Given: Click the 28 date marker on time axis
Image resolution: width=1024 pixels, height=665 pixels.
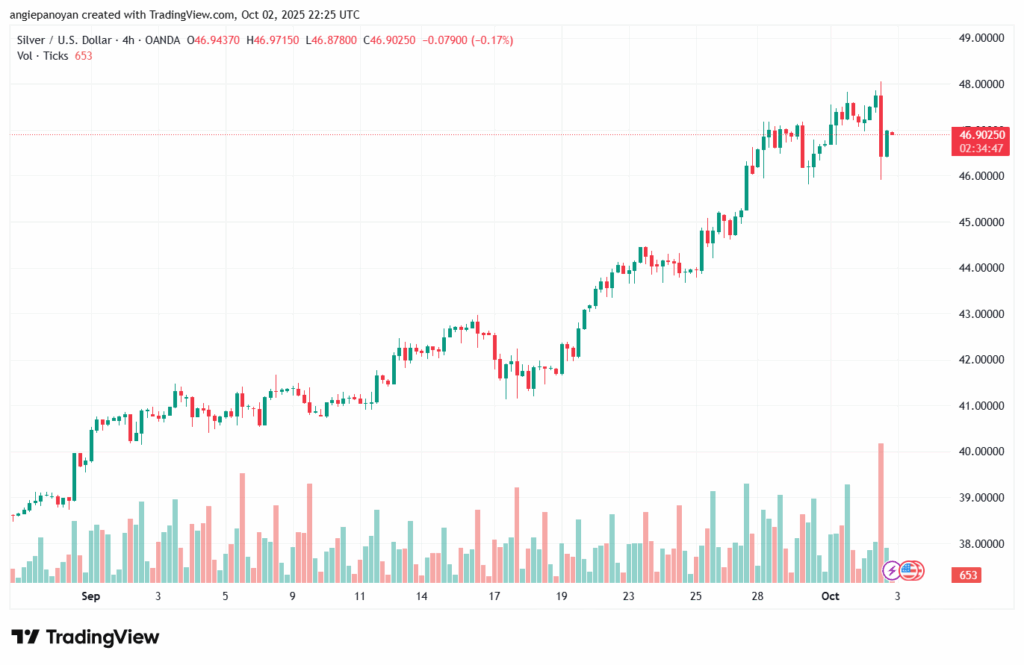Looking at the screenshot, I should click(759, 596).
